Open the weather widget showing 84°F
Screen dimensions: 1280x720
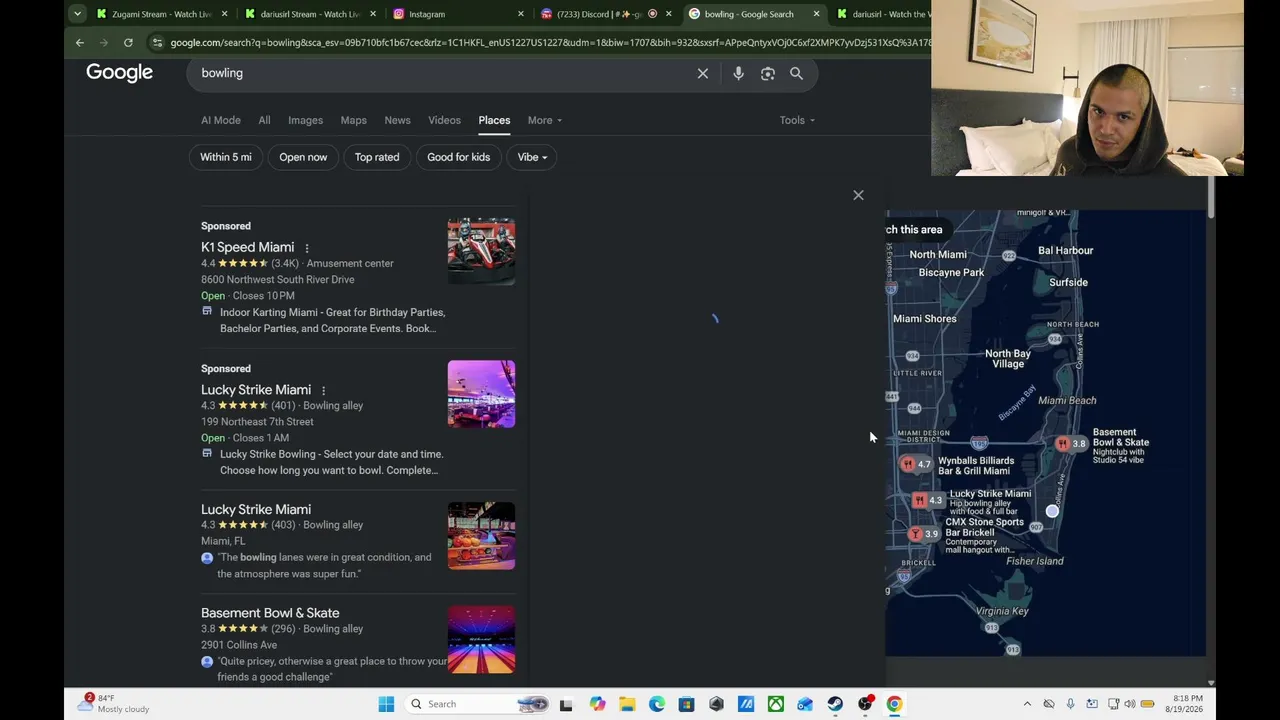[x=114, y=704]
